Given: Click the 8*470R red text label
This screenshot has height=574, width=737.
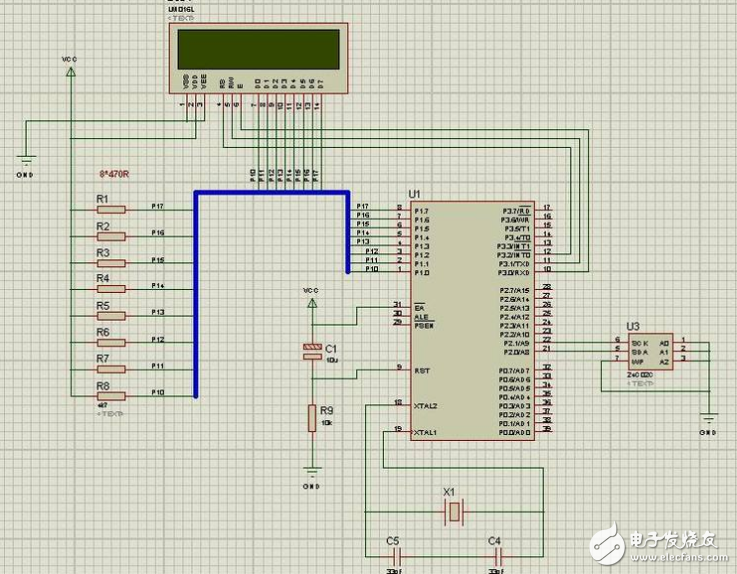Looking at the screenshot, I should [113, 173].
